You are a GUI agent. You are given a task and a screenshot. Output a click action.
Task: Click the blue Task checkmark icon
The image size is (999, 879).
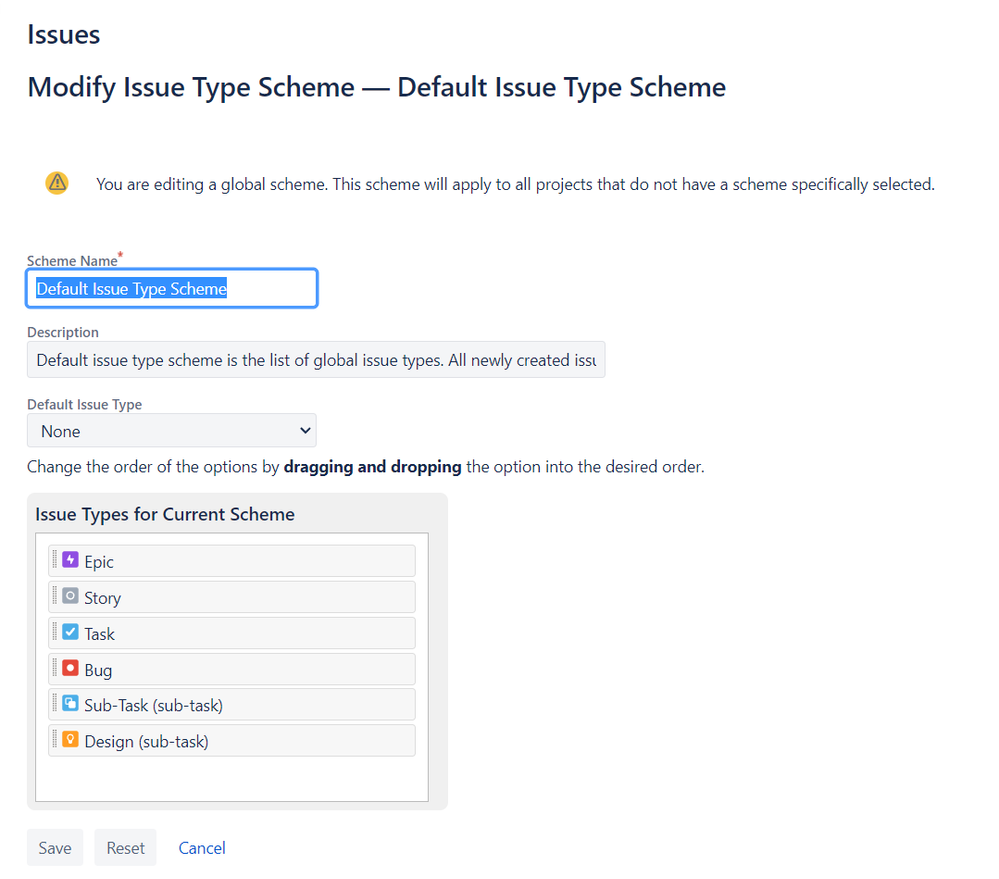point(70,632)
